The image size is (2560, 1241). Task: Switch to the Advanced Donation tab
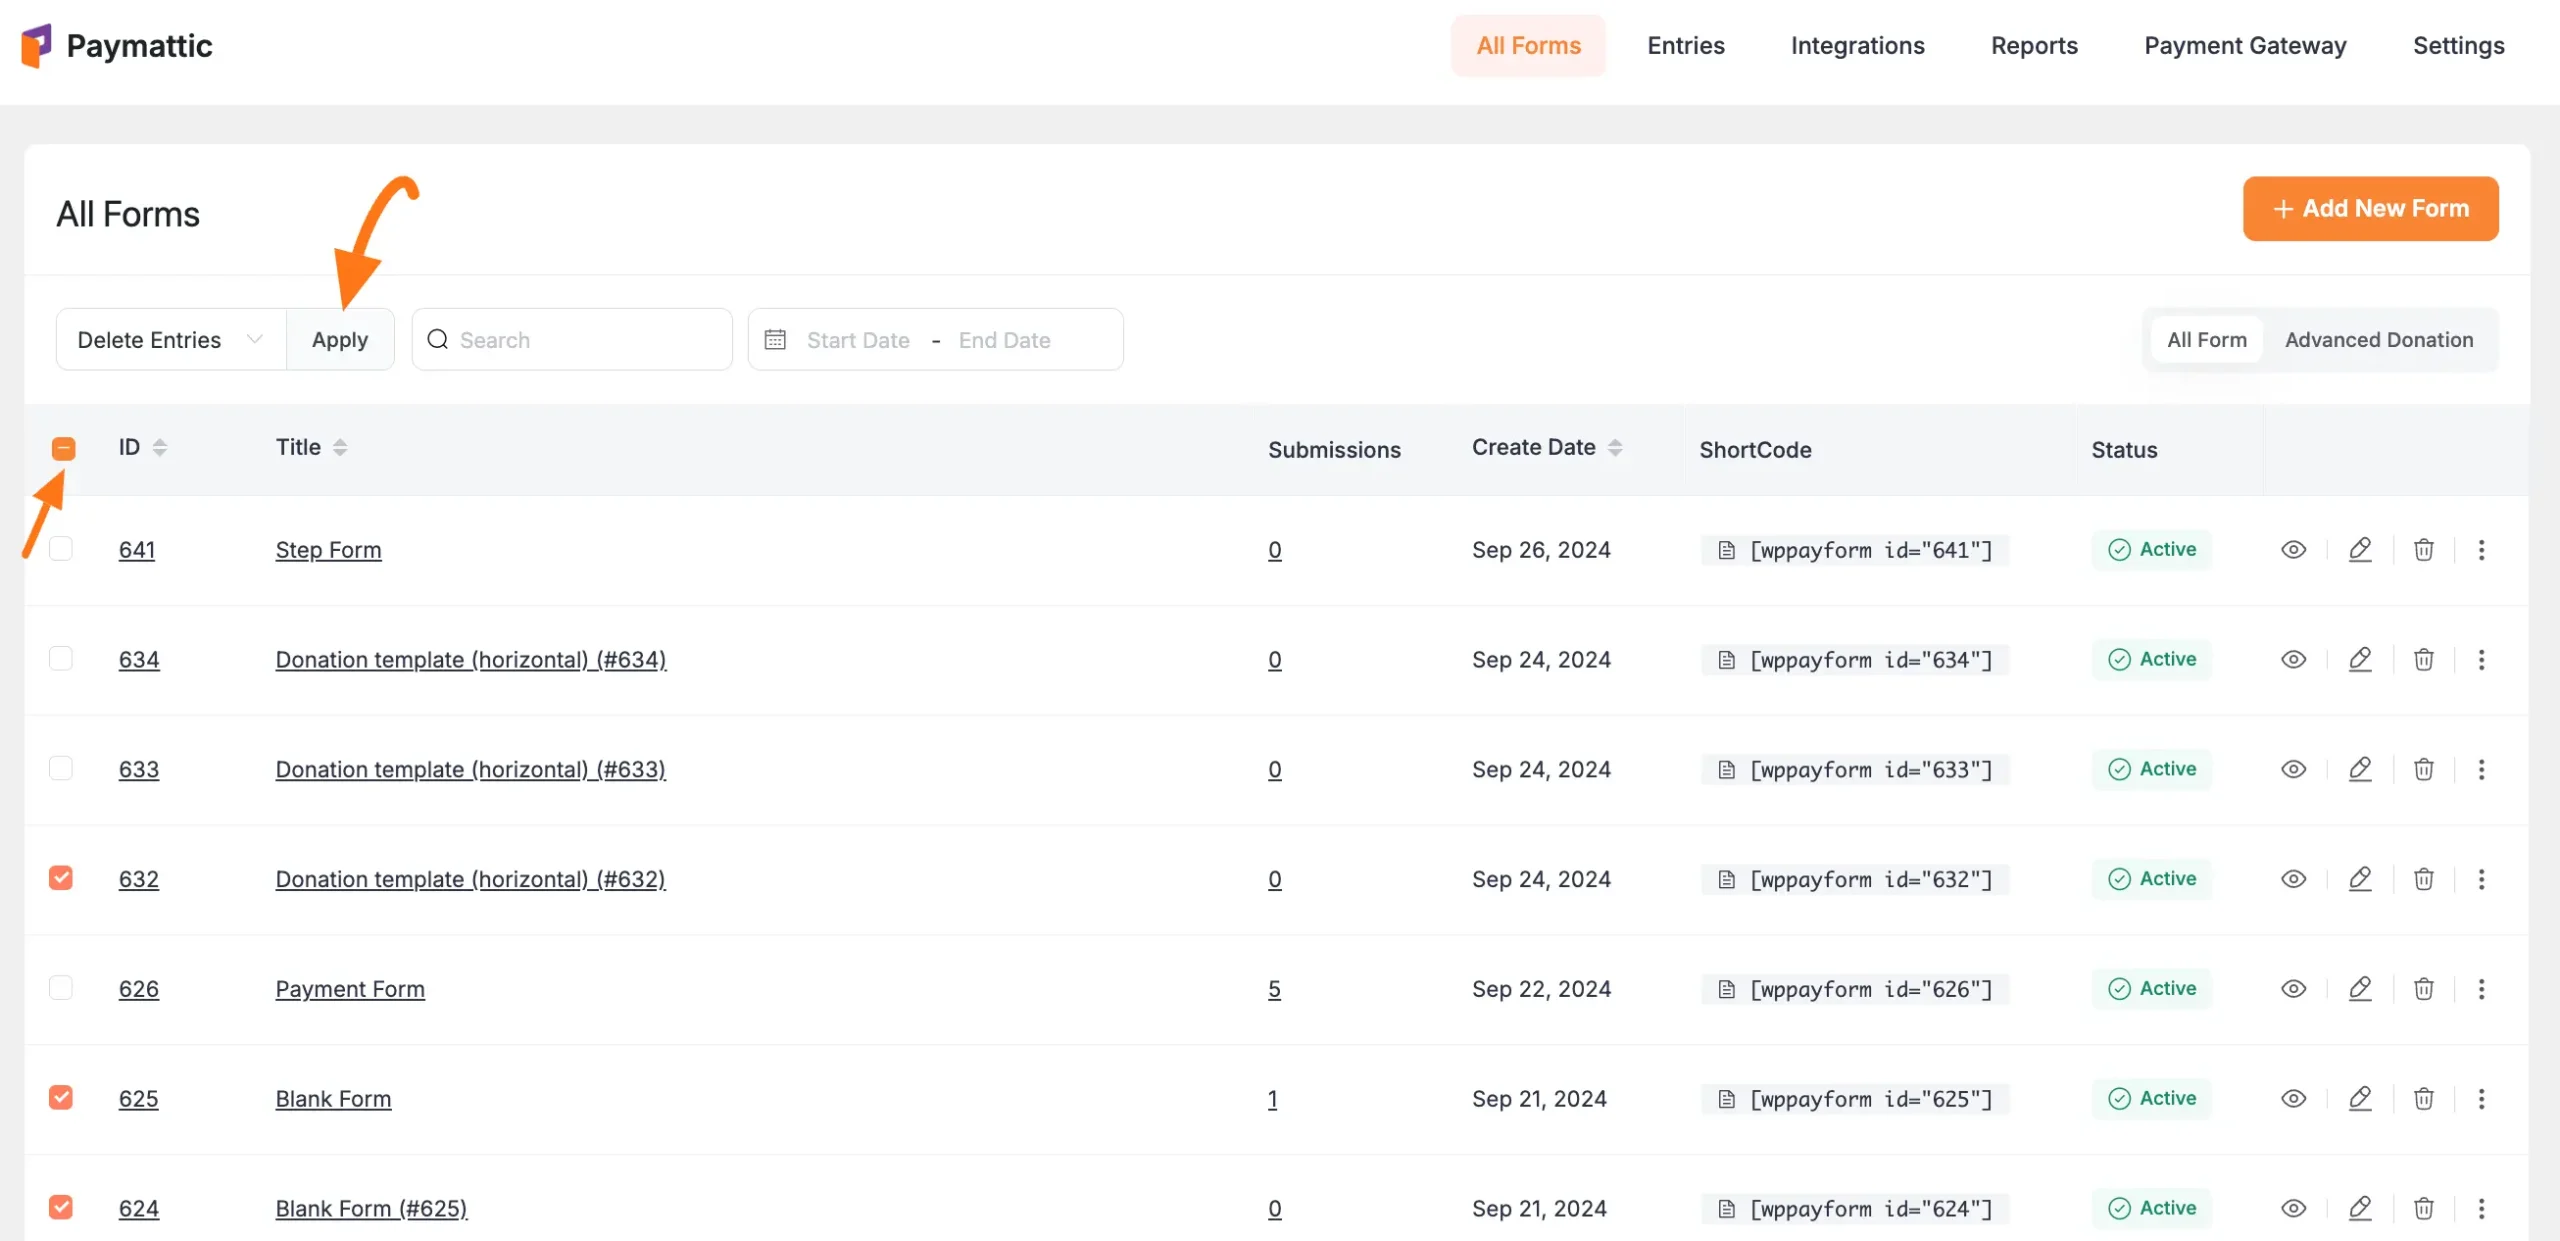click(x=2378, y=340)
